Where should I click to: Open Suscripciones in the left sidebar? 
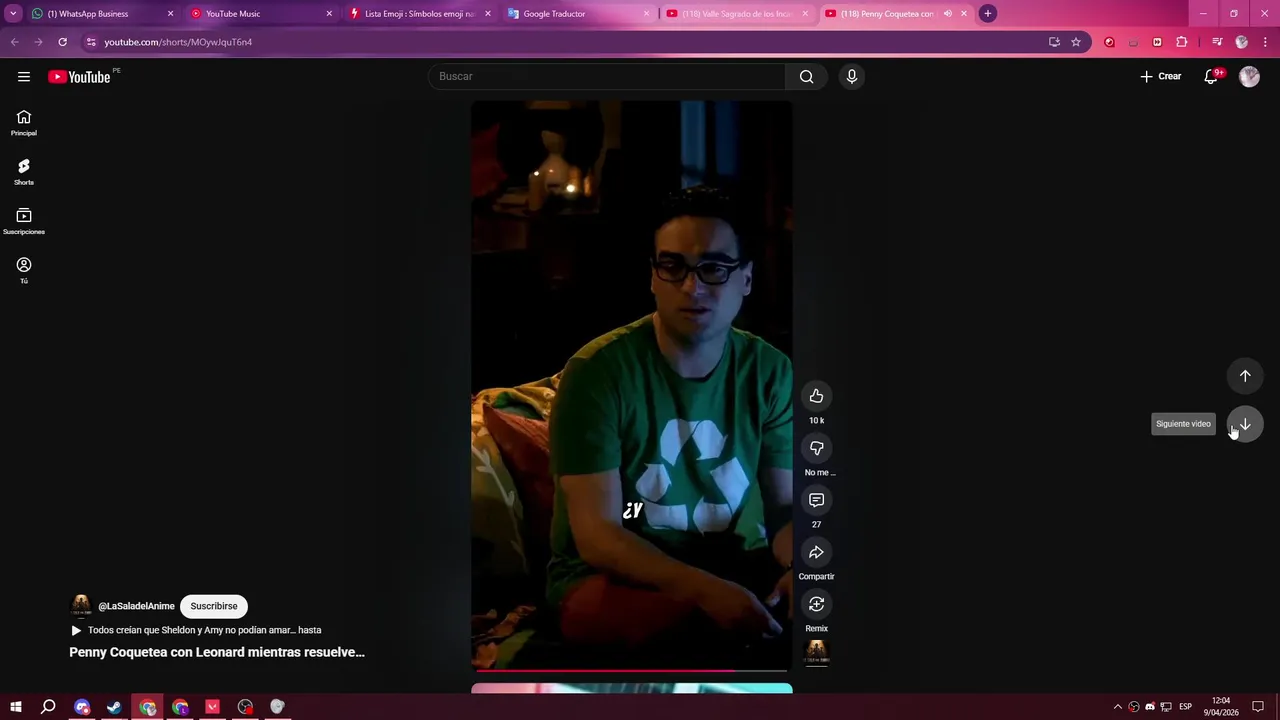click(24, 221)
